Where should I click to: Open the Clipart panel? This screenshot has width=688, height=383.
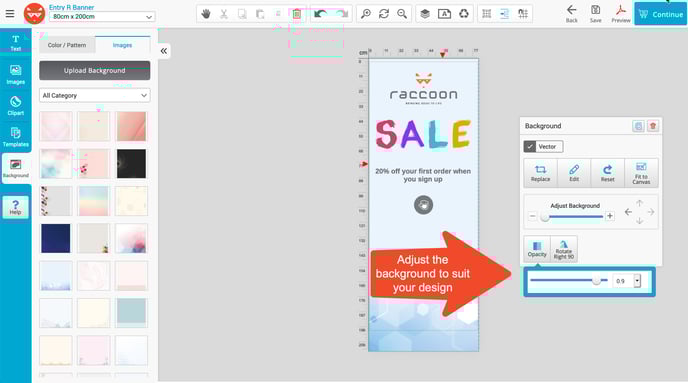pos(16,106)
